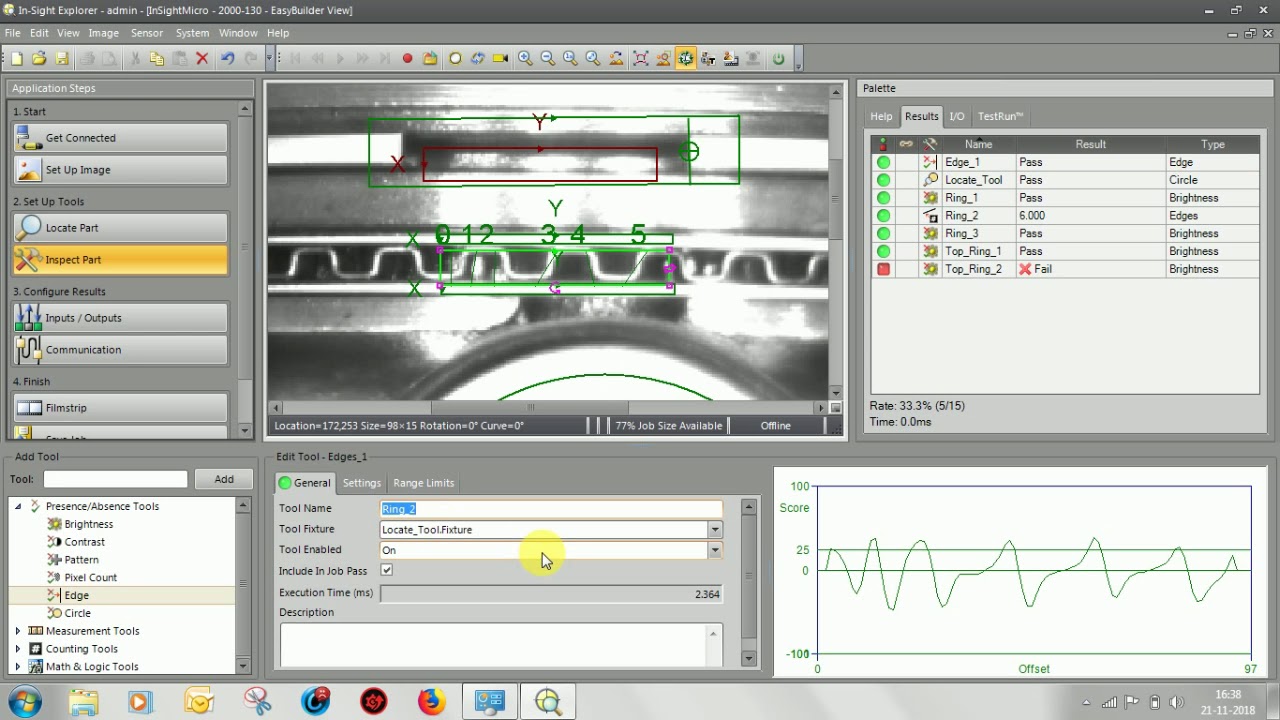Select the Pattern tool in tool tree
Image resolution: width=1280 pixels, height=720 pixels.
click(x=81, y=560)
